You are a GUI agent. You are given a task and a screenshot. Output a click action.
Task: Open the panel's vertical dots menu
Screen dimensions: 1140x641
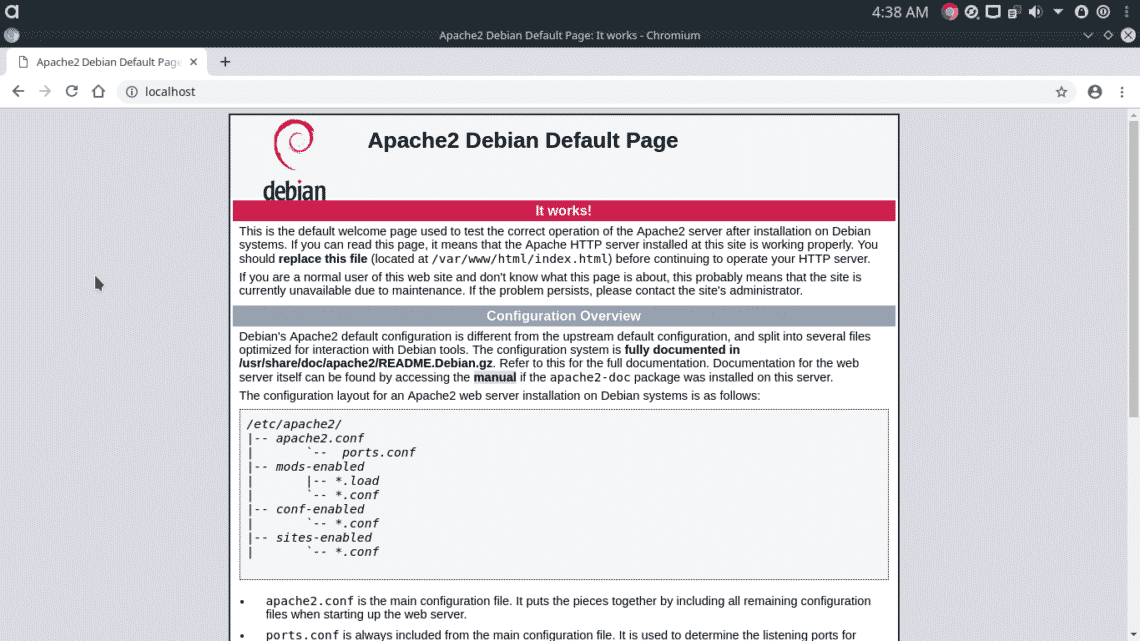pyautogui.click(x=1127, y=12)
